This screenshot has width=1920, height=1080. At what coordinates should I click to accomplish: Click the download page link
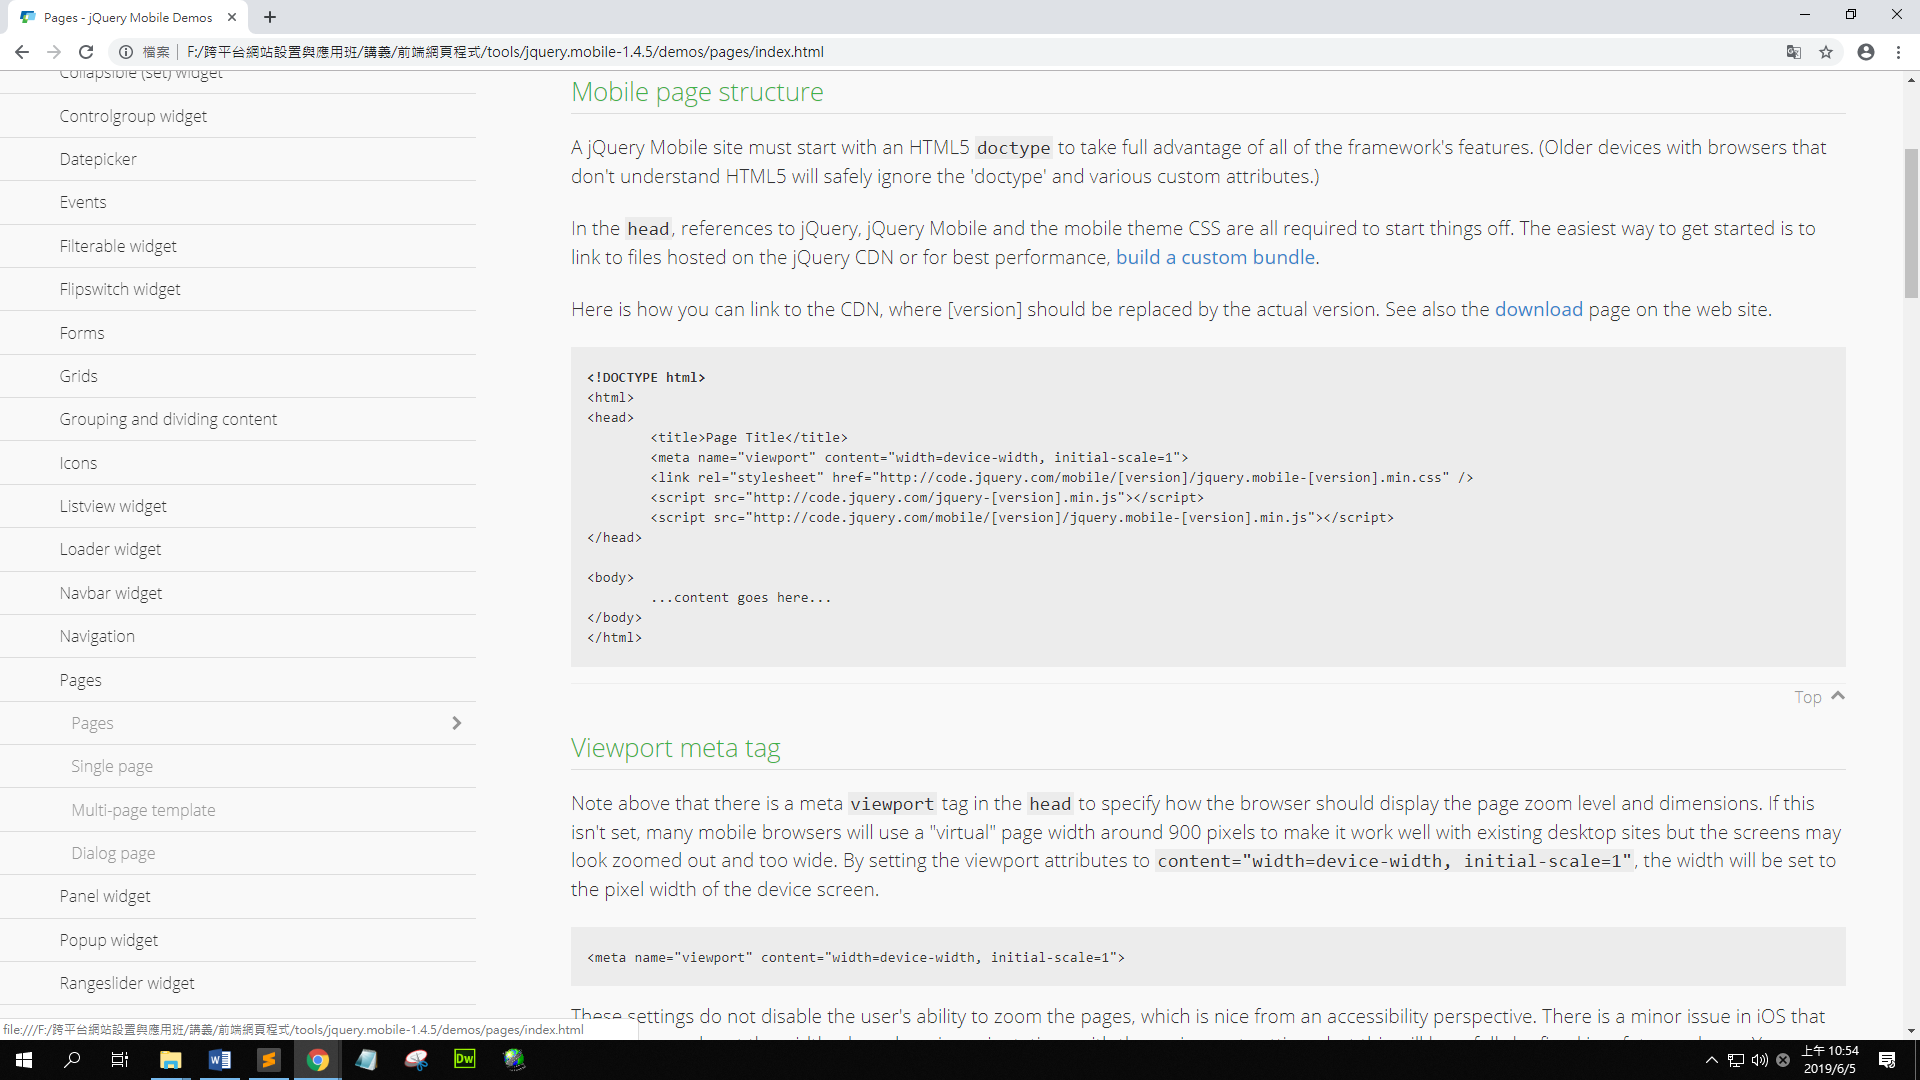(1538, 309)
